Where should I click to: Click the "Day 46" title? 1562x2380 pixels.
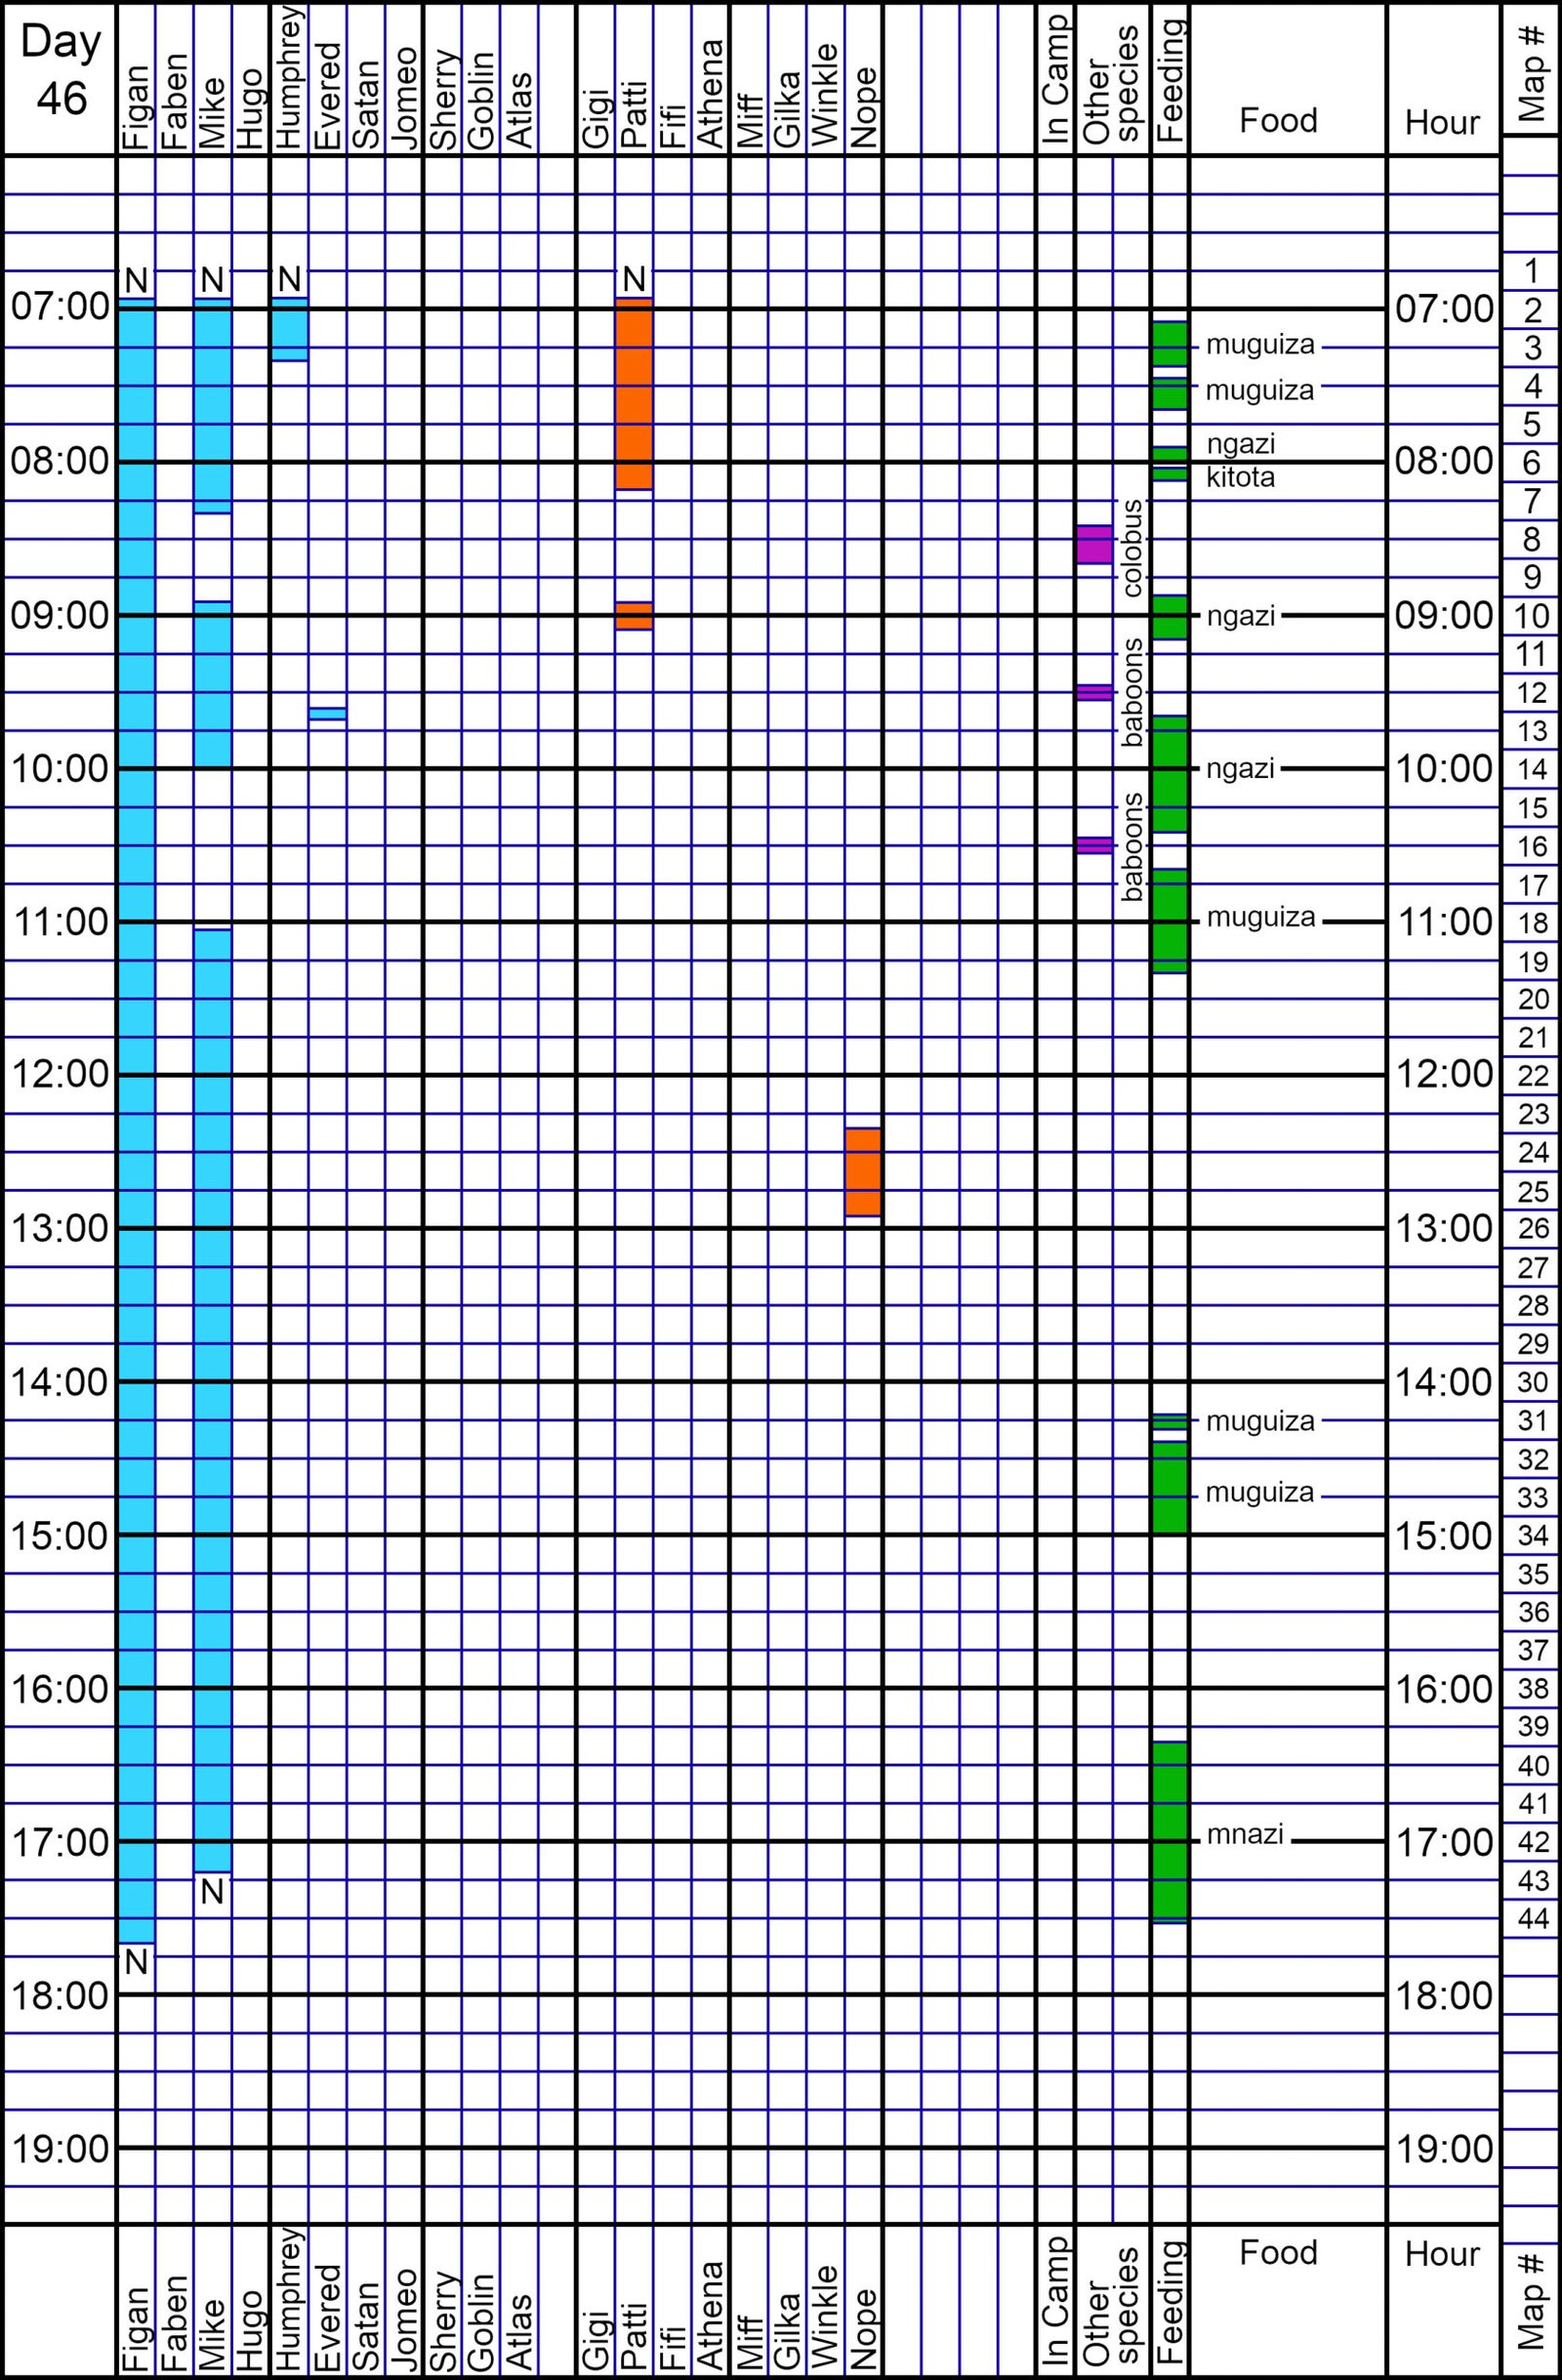(x=61, y=70)
